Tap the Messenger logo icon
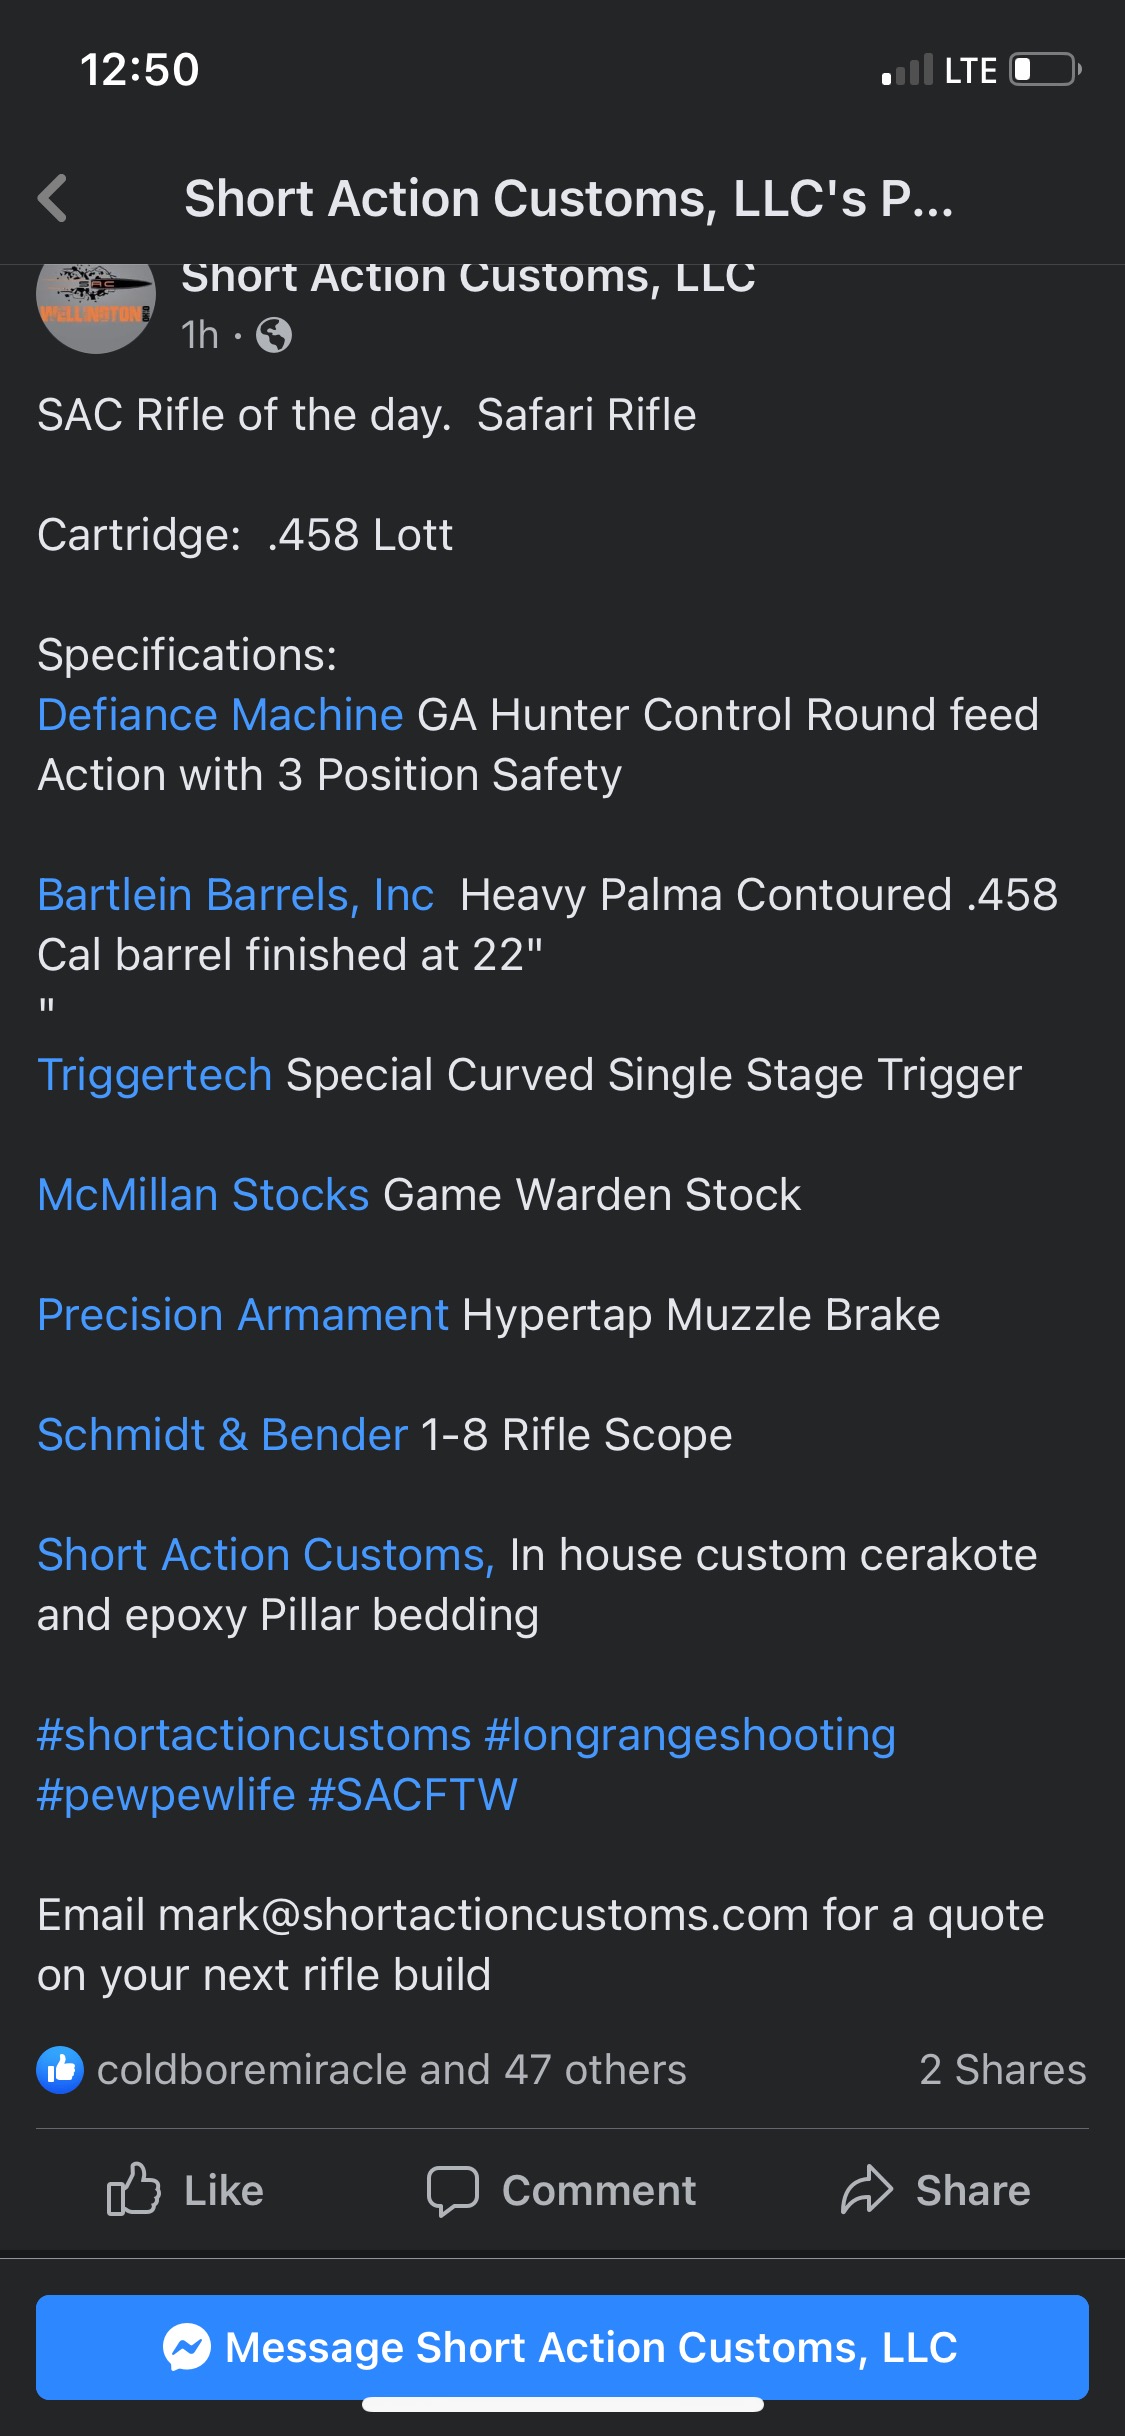Viewport: 1125px width, 2436px height. 187,2347
